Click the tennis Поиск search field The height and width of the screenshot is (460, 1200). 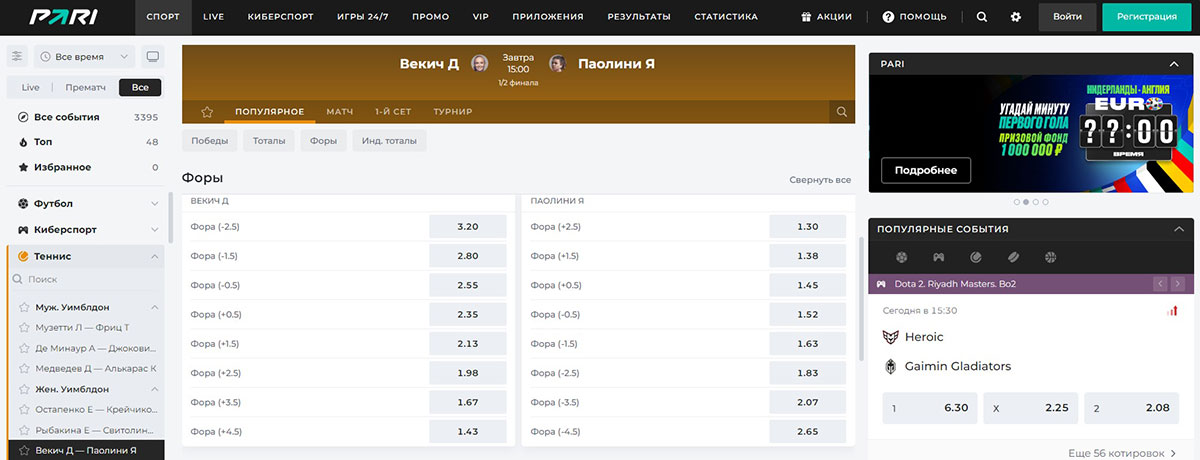click(85, 280)
